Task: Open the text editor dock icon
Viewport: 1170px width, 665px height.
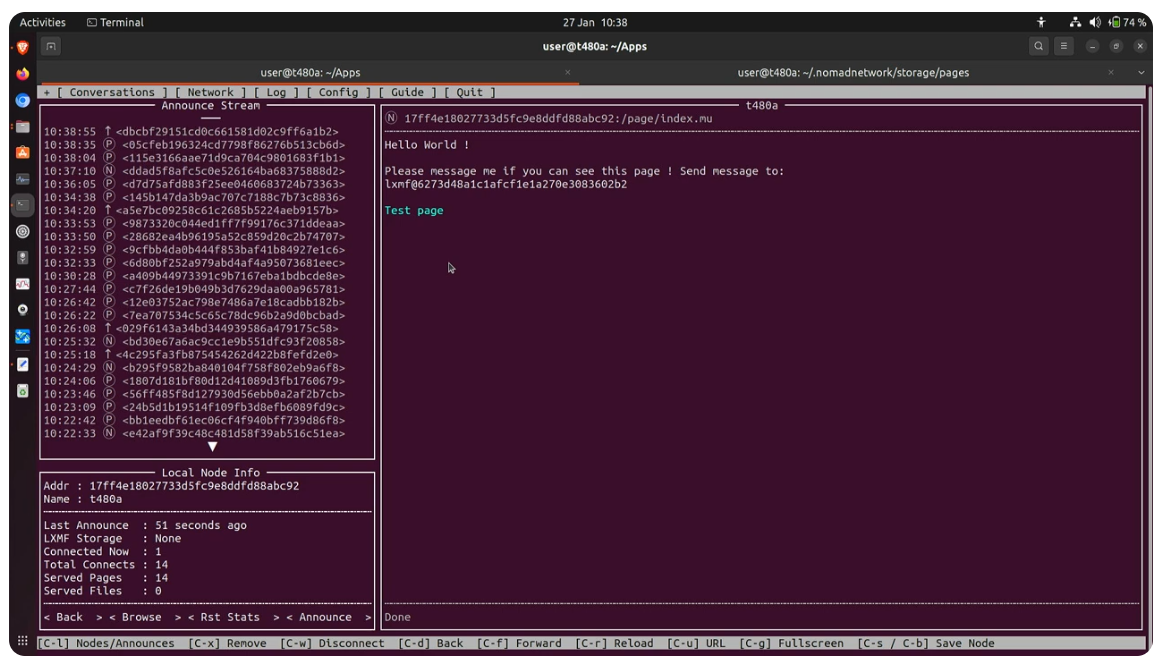Action: [x=23, y=364]
